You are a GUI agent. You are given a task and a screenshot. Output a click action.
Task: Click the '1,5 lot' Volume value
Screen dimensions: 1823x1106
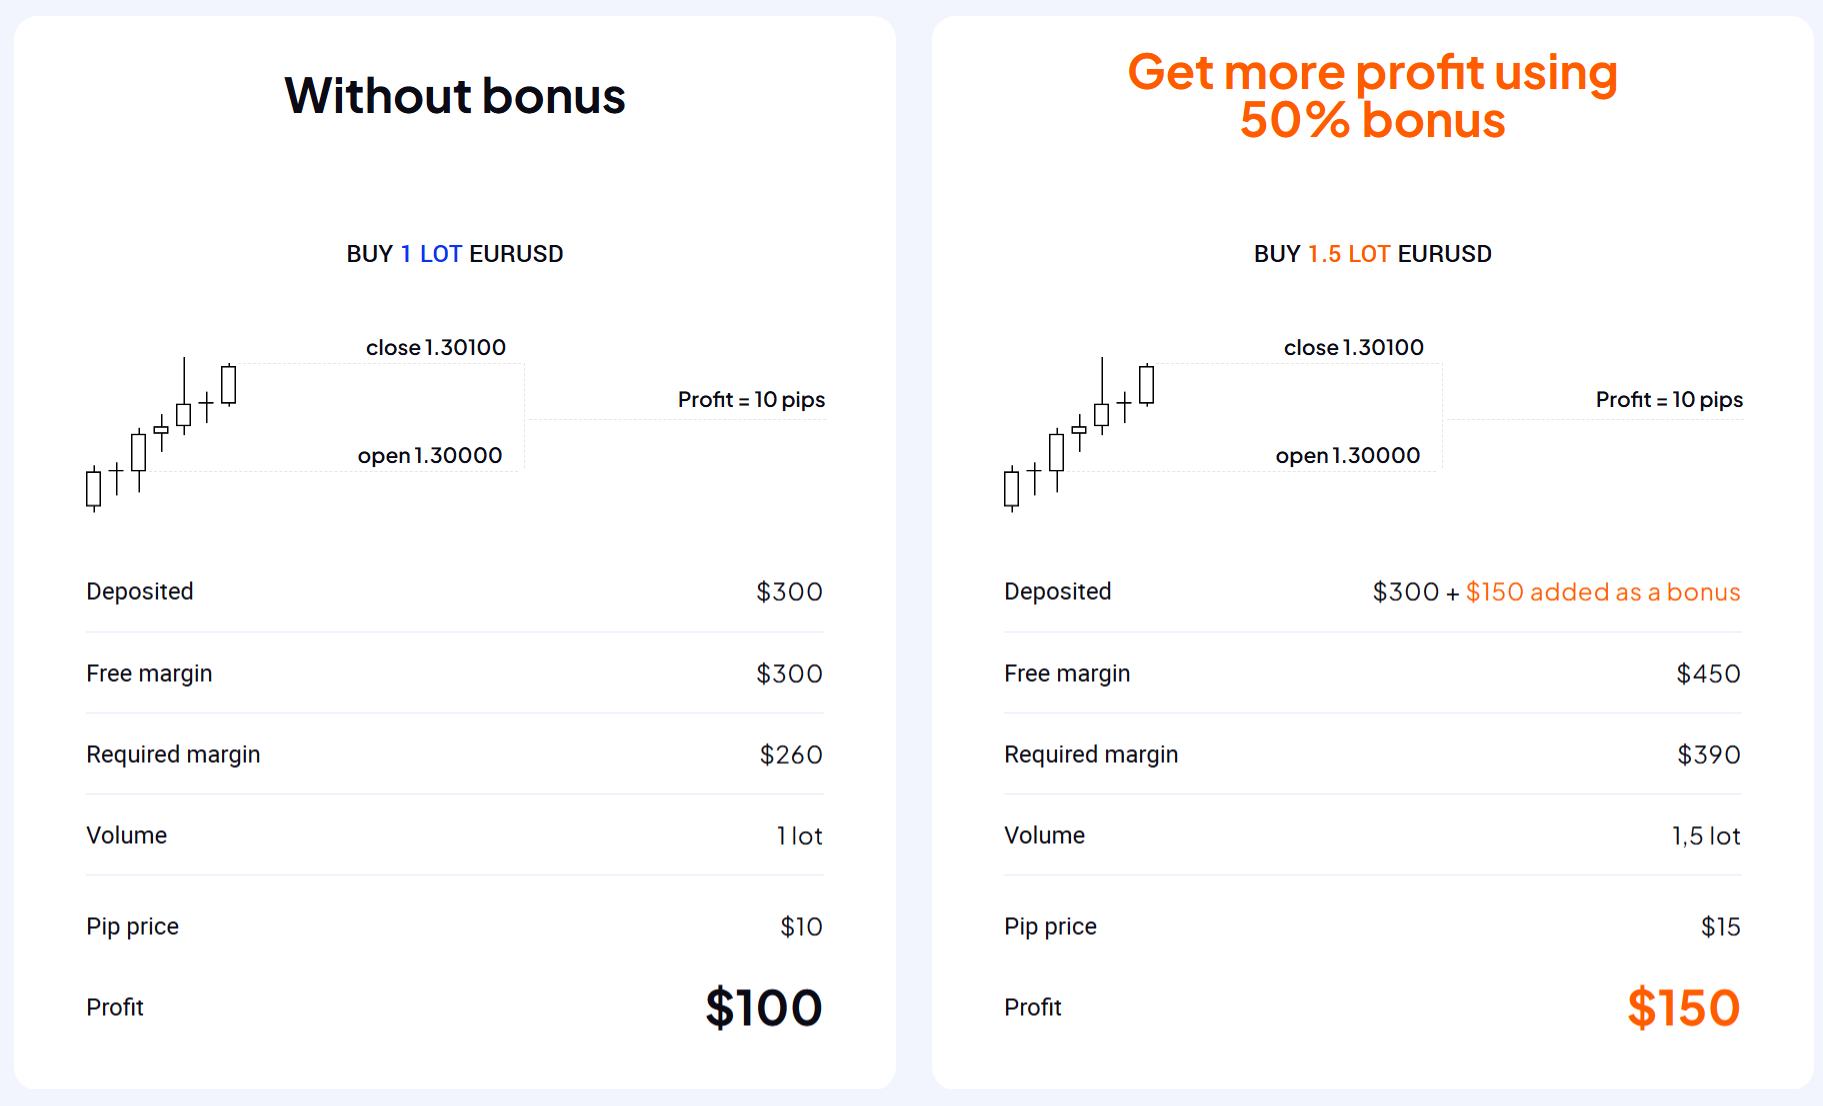[x=1706, y=835]
